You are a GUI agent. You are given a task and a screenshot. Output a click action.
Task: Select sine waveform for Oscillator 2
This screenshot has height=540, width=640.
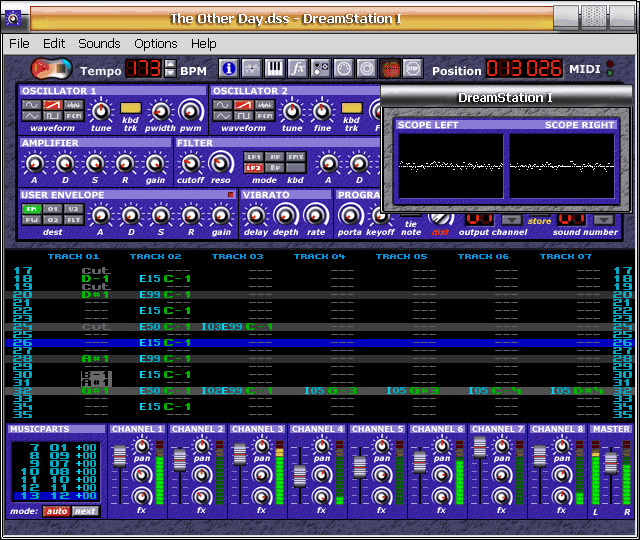pos(222,105)
